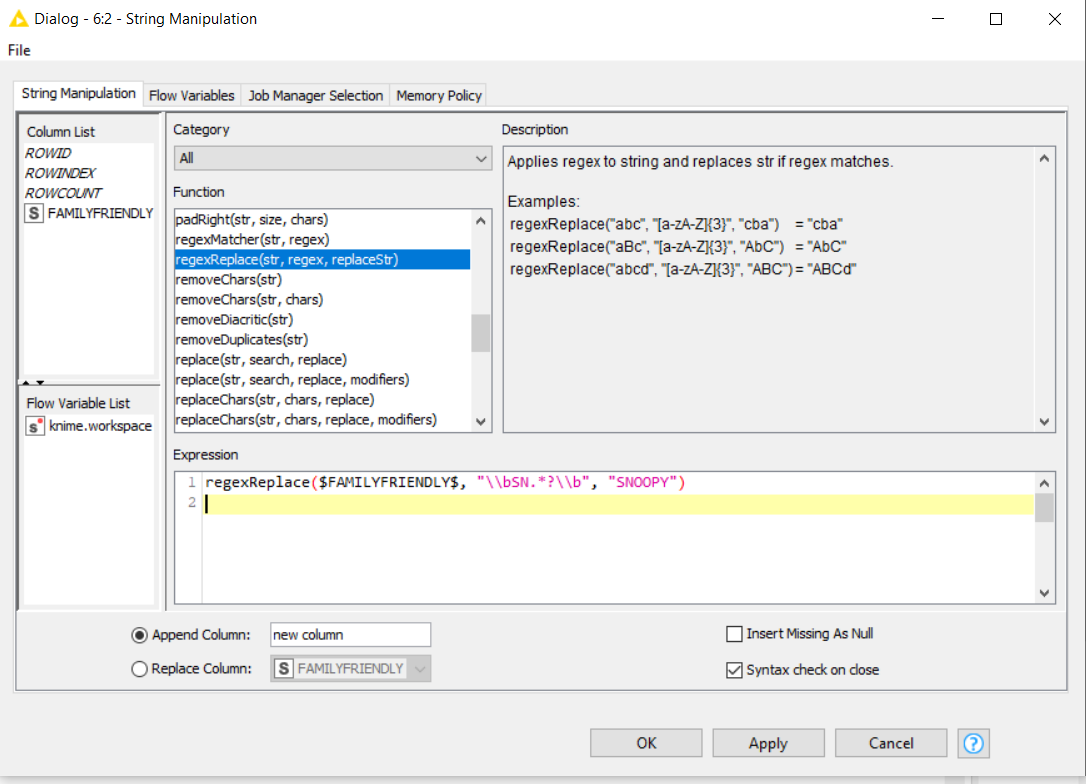Select ROWID in the Column List

click(48, 153)
